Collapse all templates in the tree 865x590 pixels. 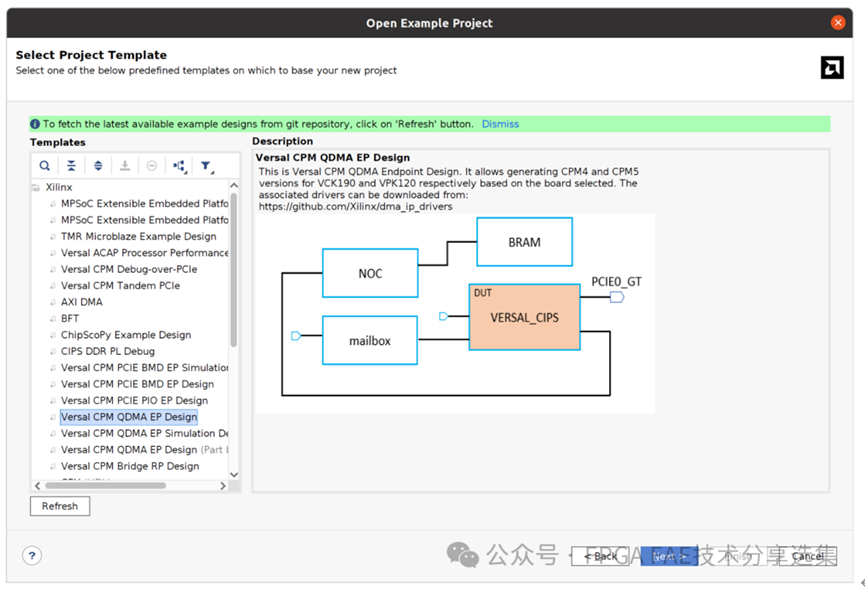(x=71, y=166)
